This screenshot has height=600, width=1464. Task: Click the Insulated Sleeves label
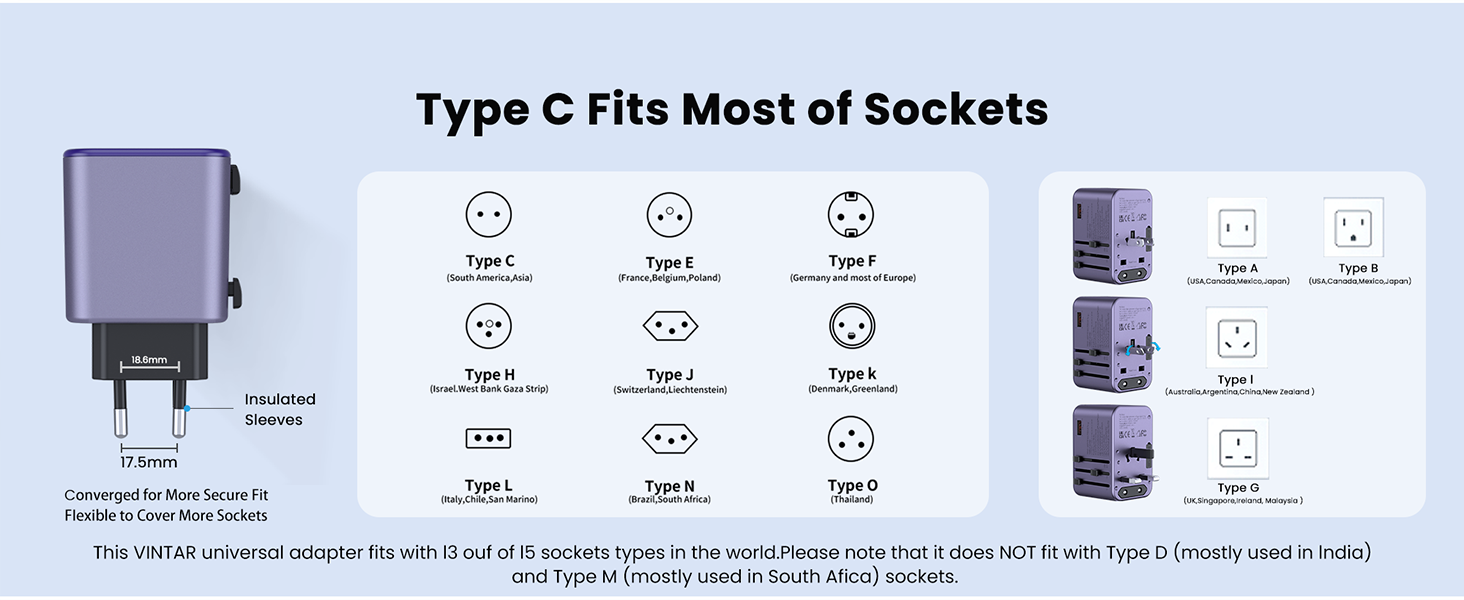(280, 409)
